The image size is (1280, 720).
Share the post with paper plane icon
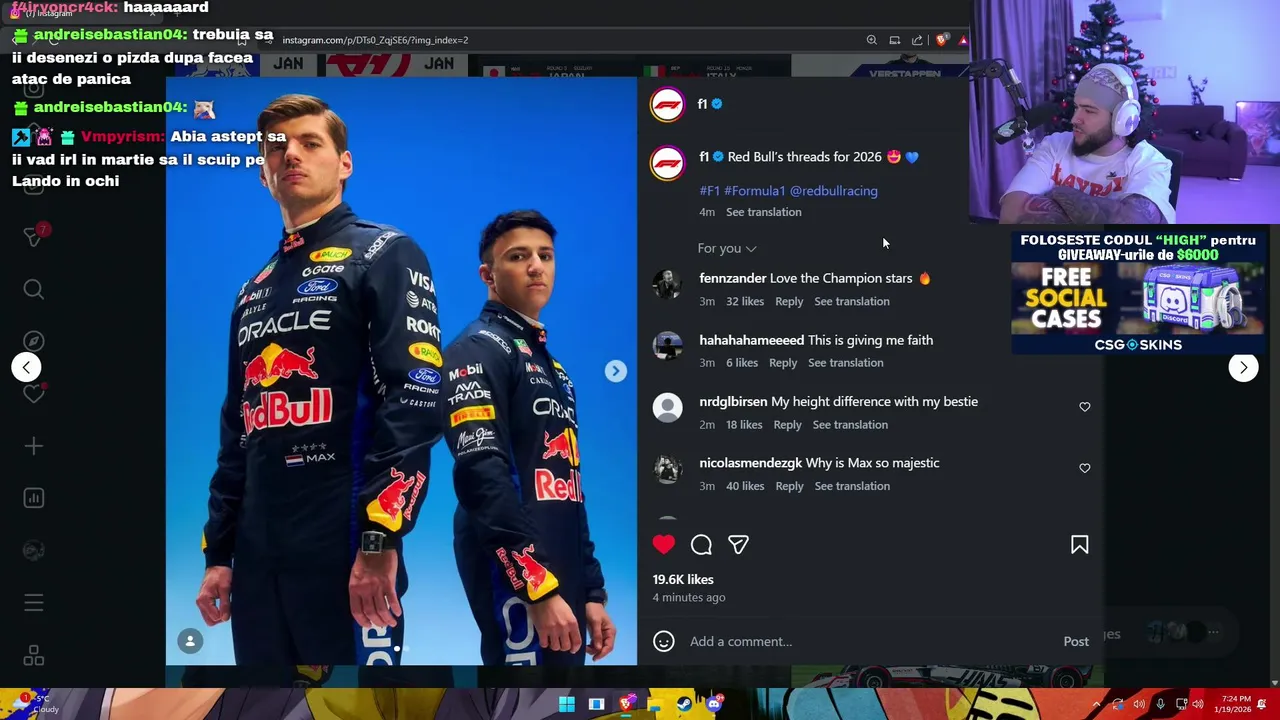tap(738, 544)
